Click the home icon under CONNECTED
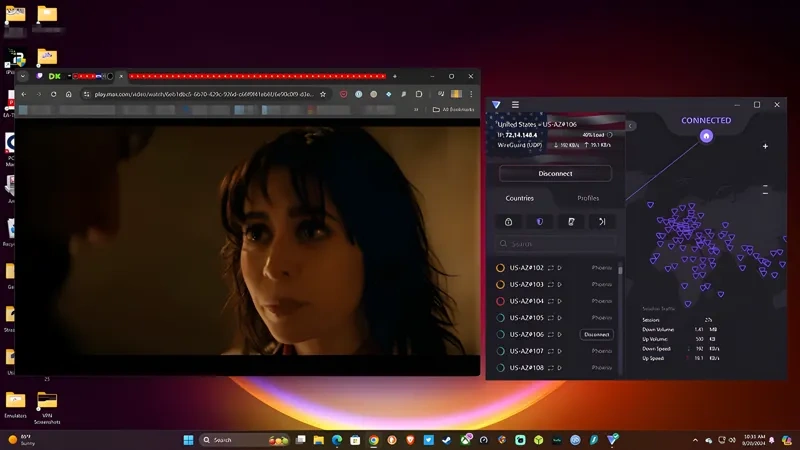This screenshot has height=450, width=800. (x=706, y=136)
